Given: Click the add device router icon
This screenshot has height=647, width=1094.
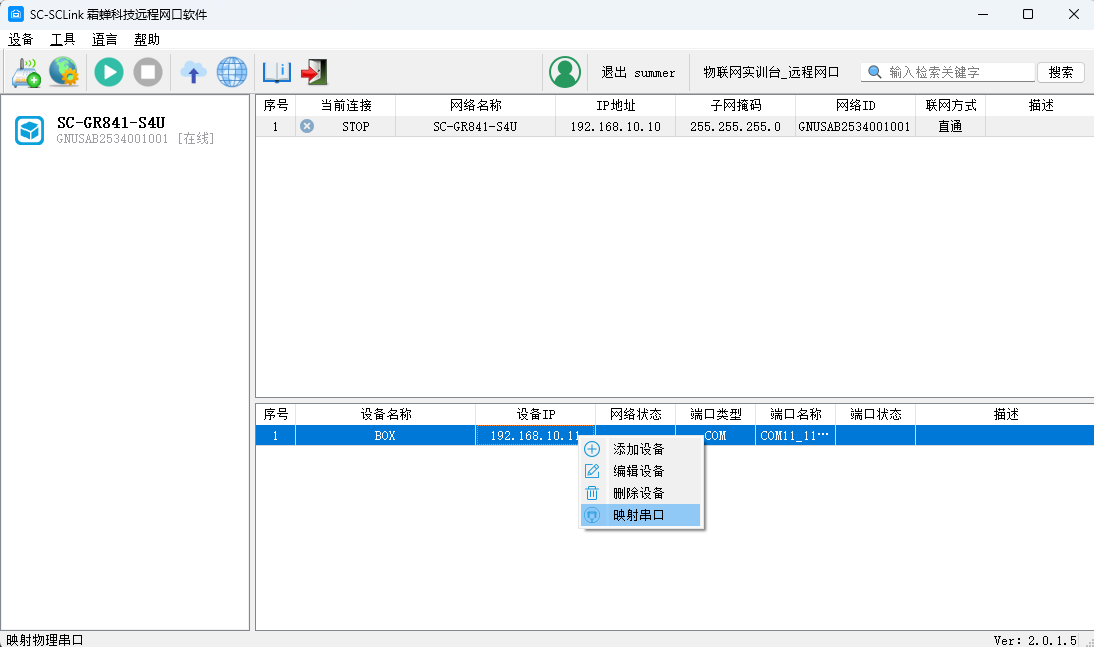Looking at the screenshot, I should pyautogui.click(x=25, y=72).
